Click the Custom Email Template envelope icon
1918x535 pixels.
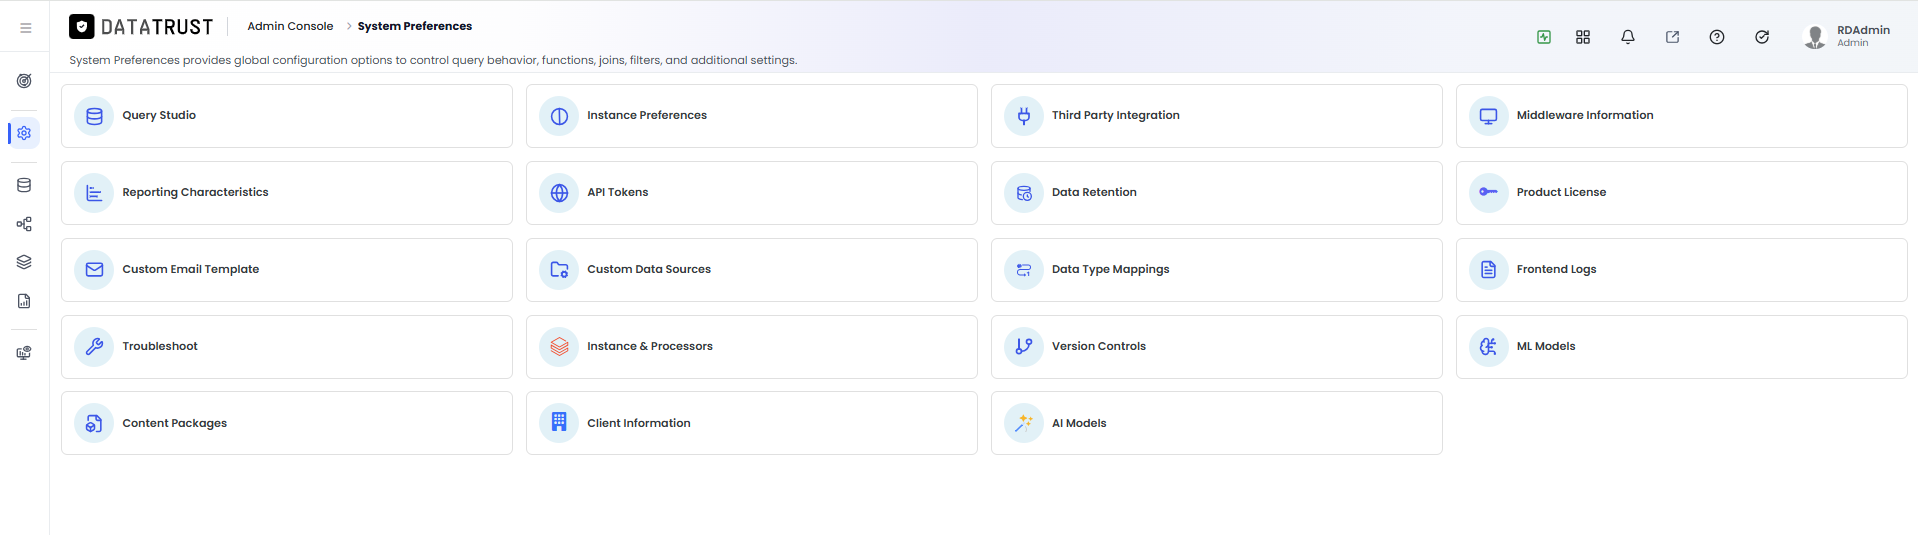click(94, 270)
